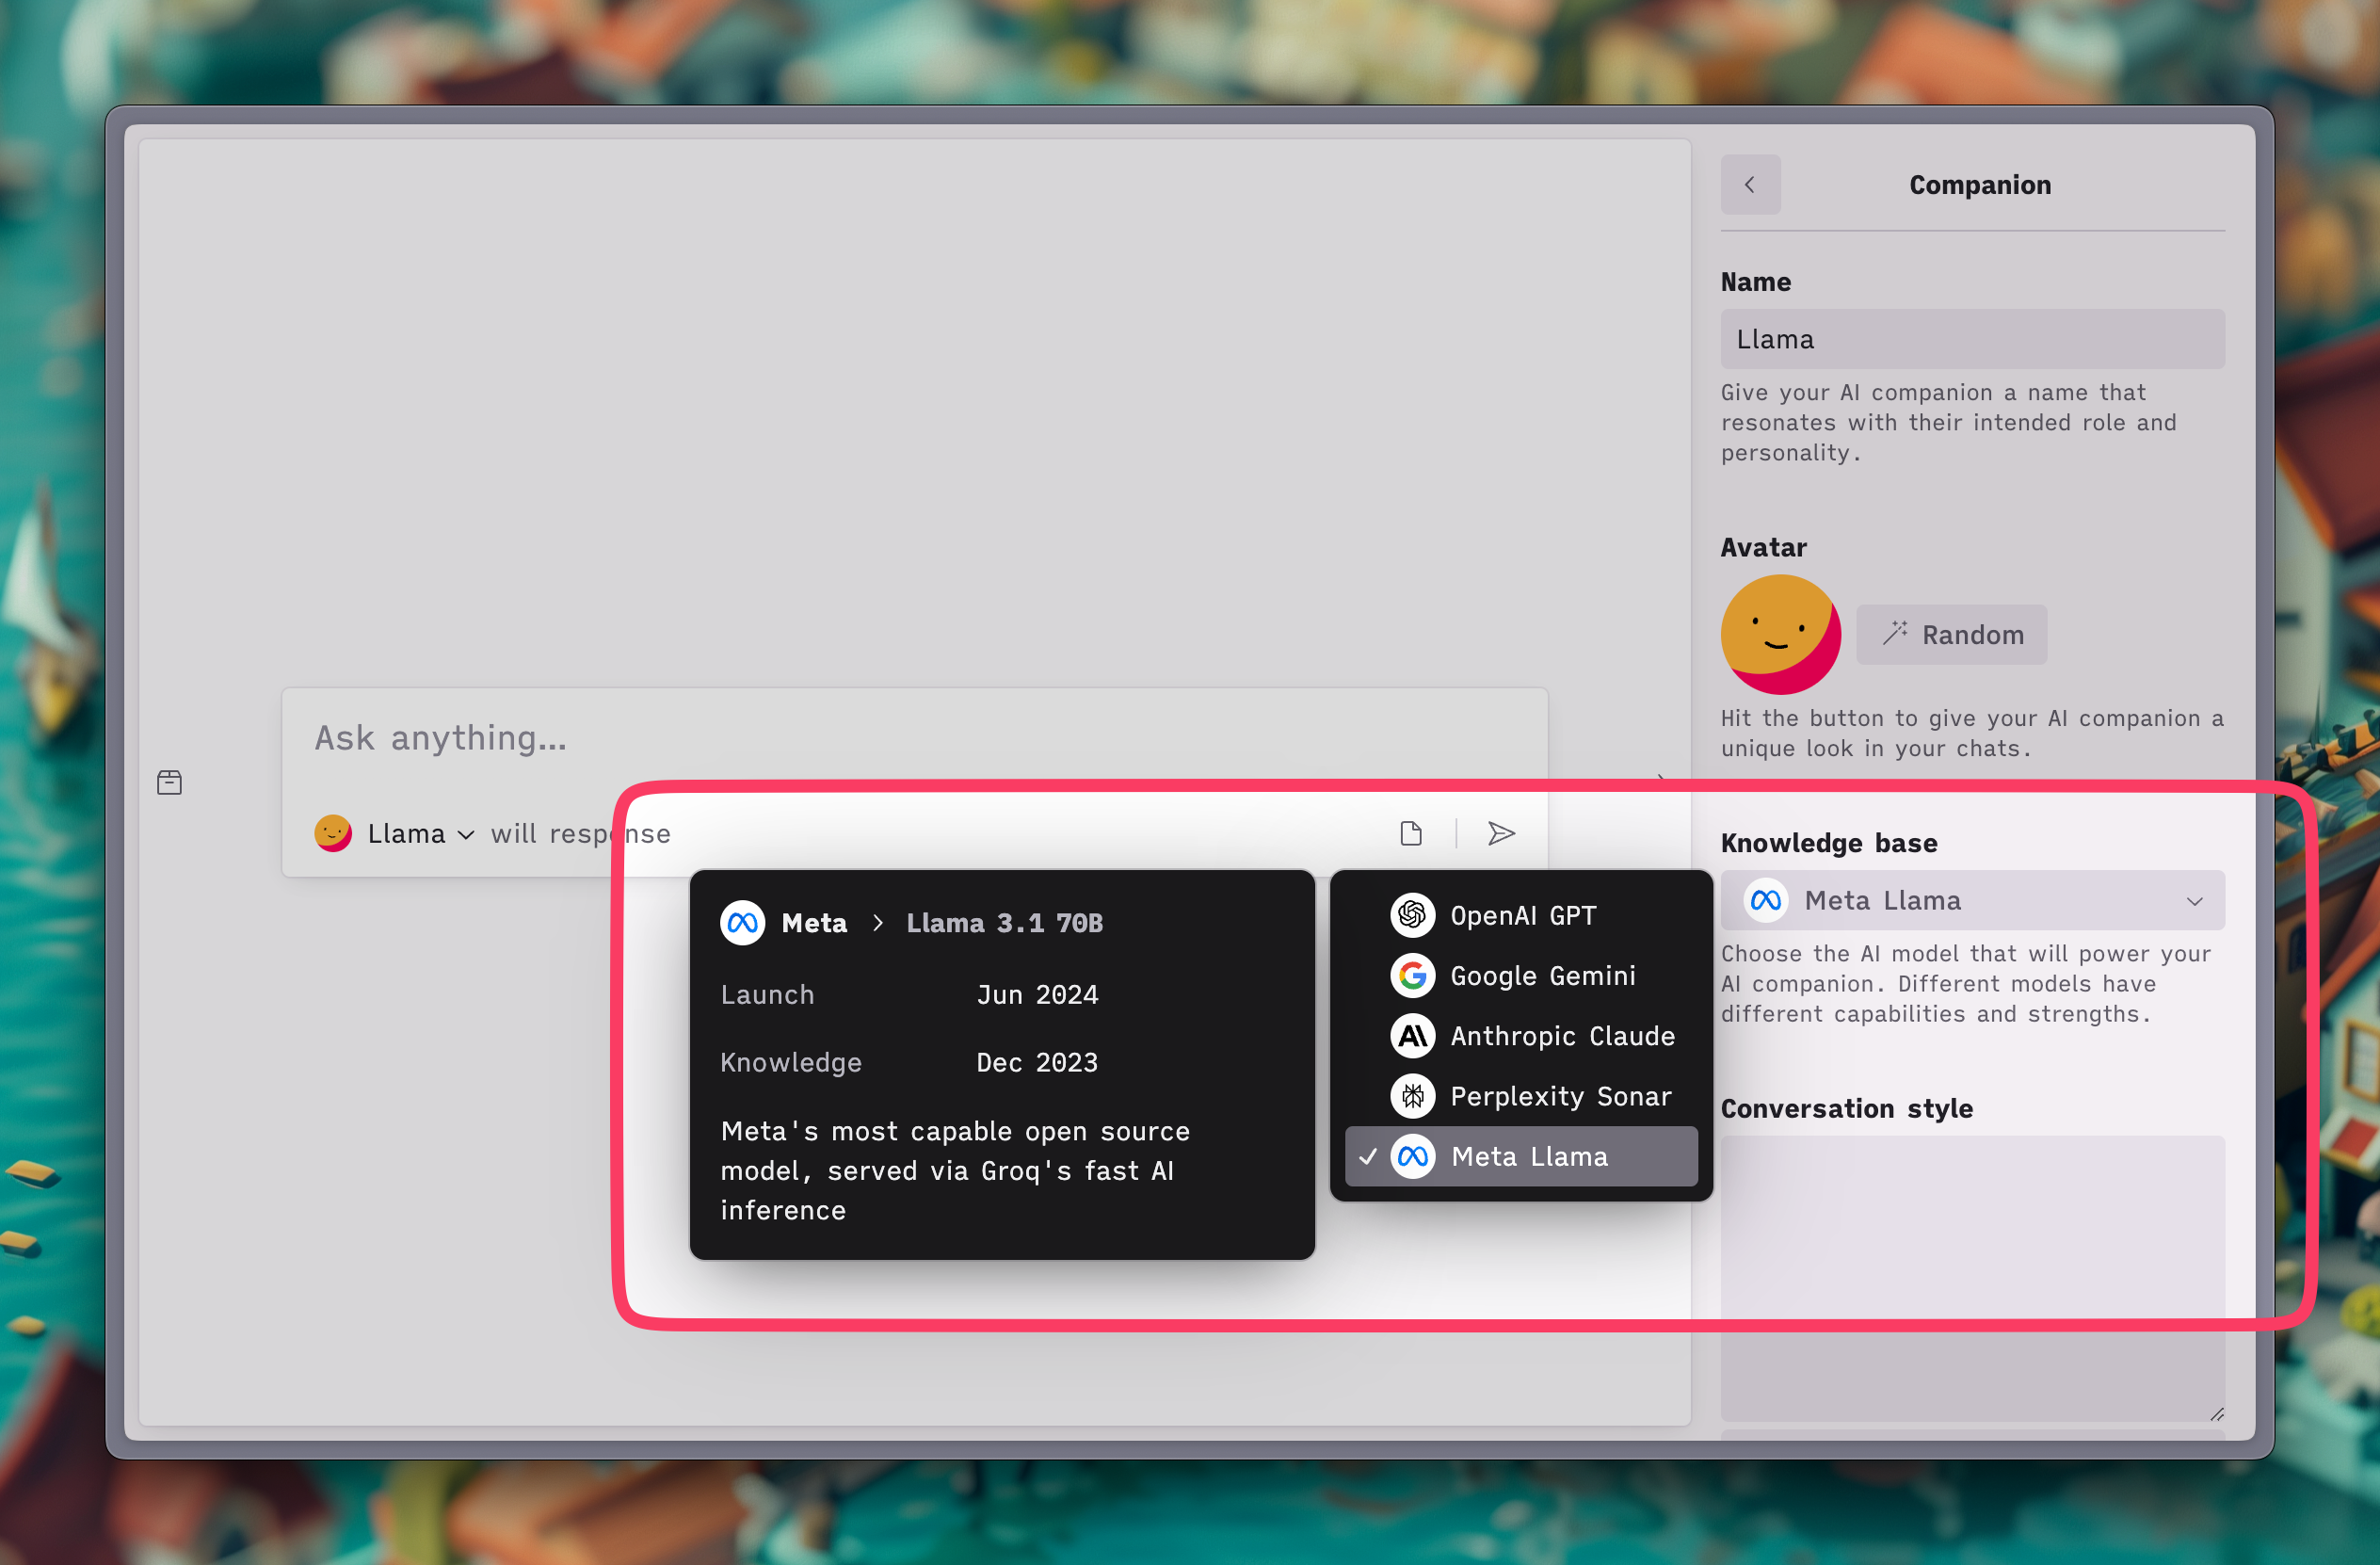The width and height of the screenshot is (2380, 1565).
Task: Randomize the avatar with the Random button
Action: pos(1951,634)
